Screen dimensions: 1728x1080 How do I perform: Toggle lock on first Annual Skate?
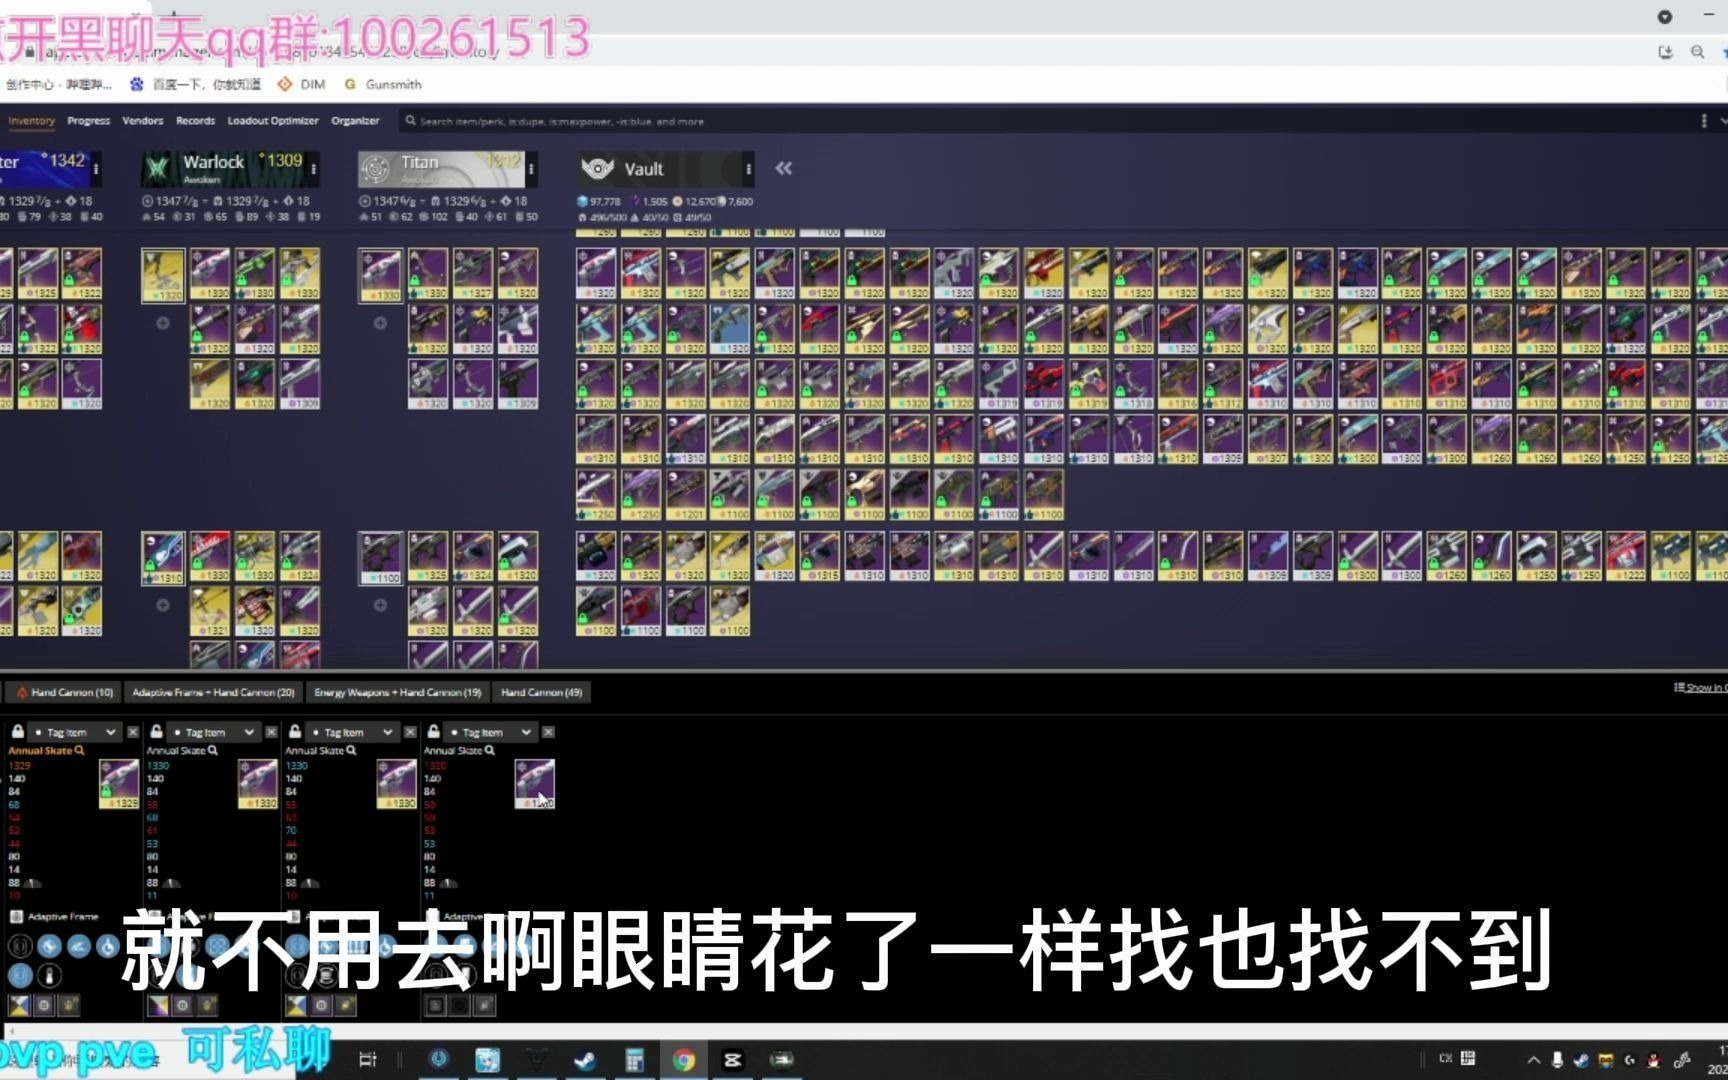coord(17,732)
